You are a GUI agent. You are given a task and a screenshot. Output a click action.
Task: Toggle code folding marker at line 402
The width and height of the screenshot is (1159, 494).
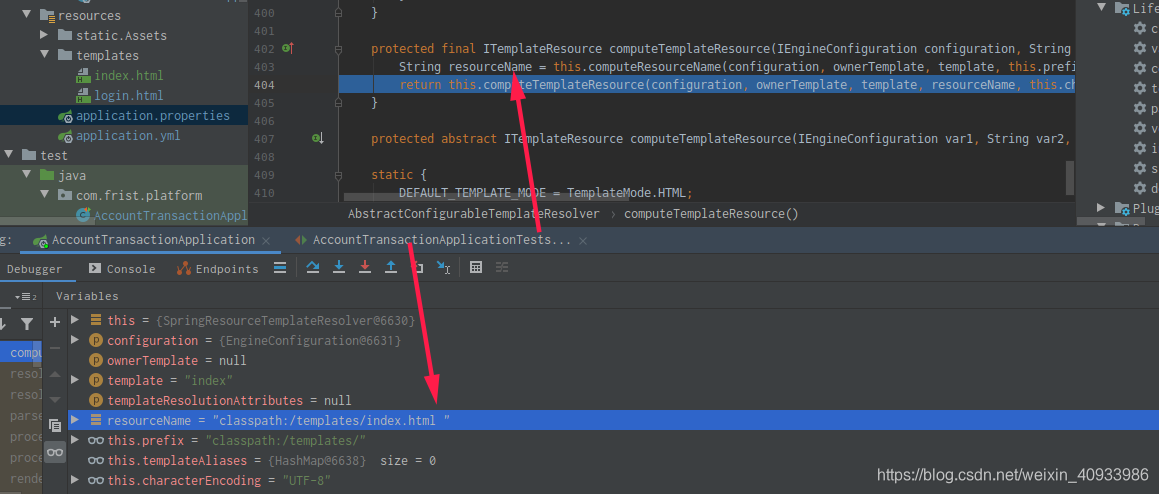(339, 50)
